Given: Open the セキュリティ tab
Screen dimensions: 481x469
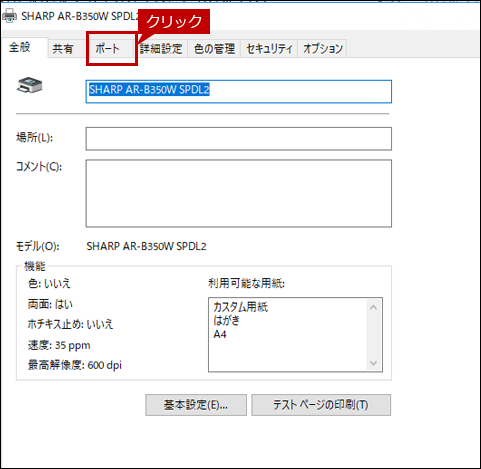Looking at the screenshot, I should (269, 49).
